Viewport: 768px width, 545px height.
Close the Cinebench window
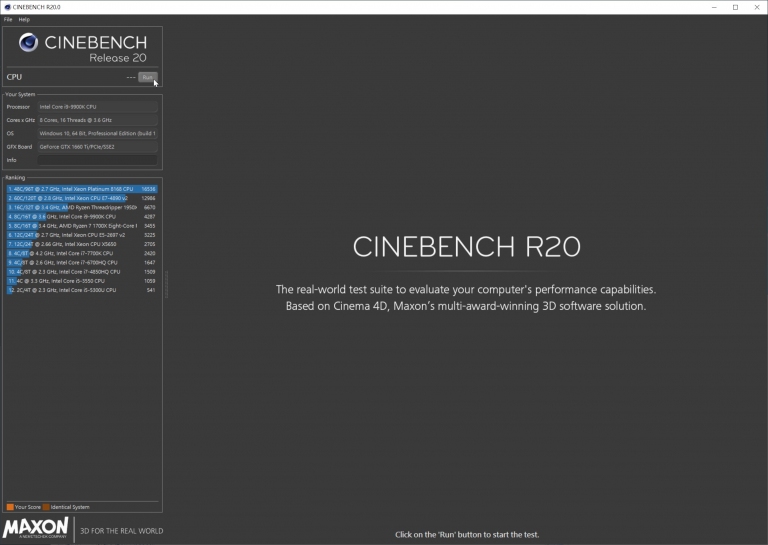[757, 7]
